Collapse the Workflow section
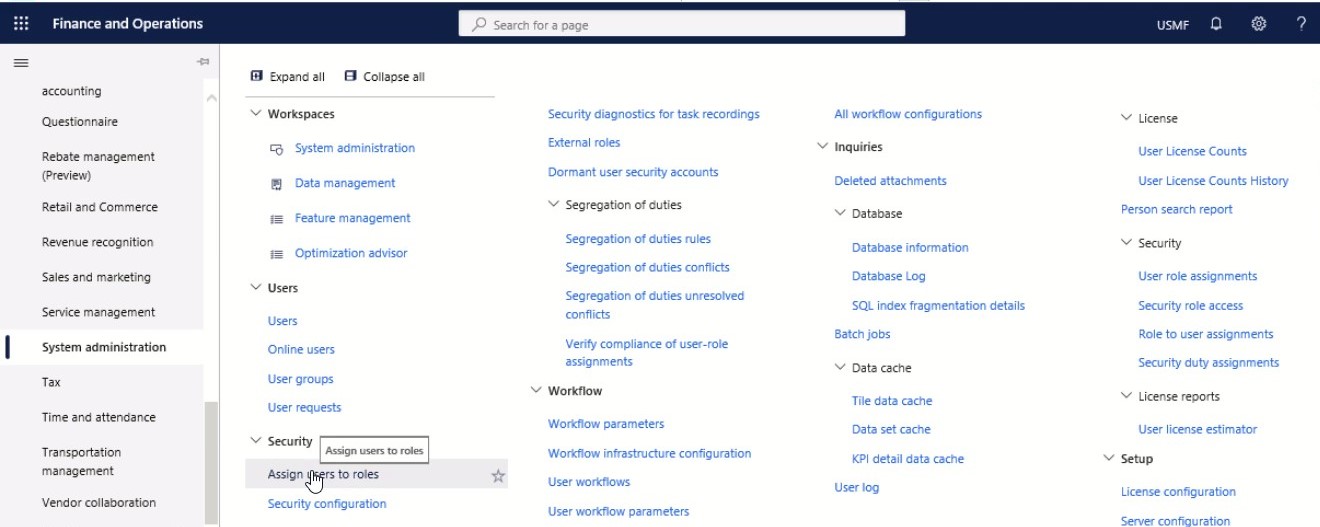 (537, 391)
